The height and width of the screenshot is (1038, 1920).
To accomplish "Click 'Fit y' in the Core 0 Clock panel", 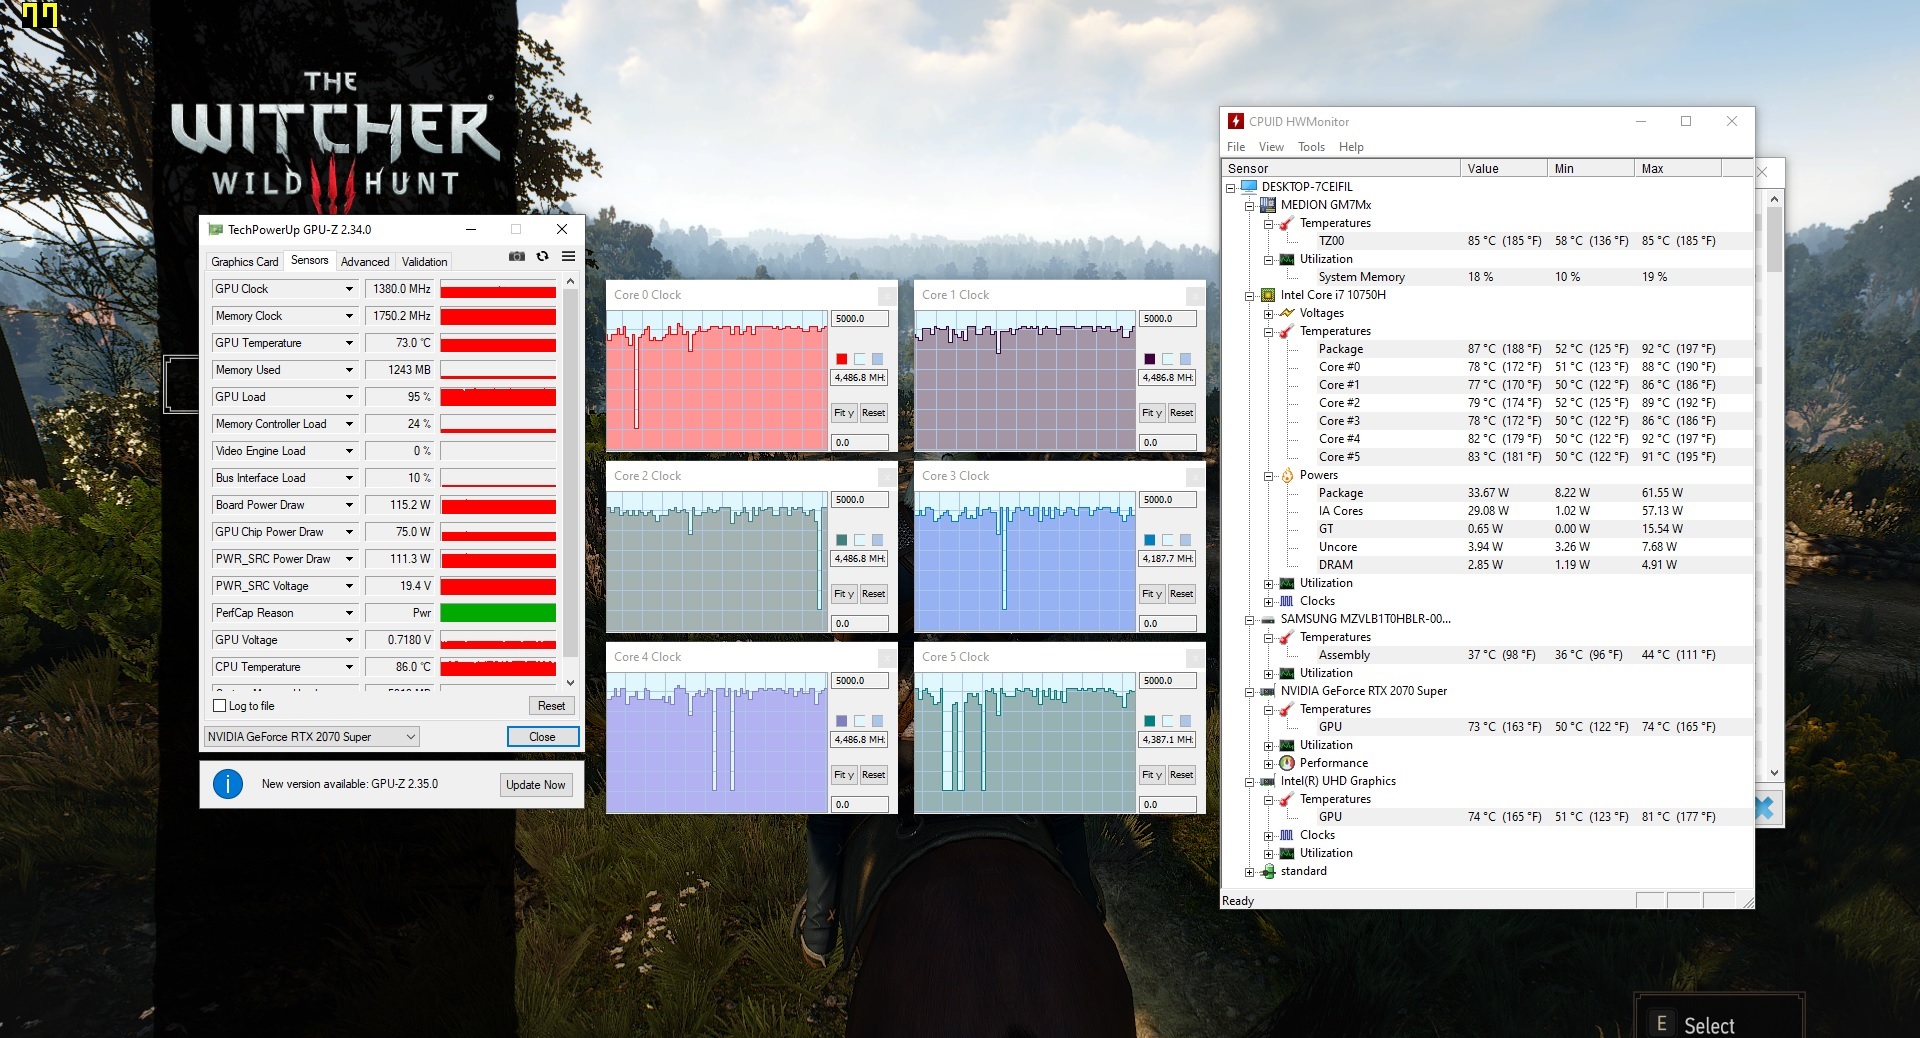I will (x=844, y=413).
